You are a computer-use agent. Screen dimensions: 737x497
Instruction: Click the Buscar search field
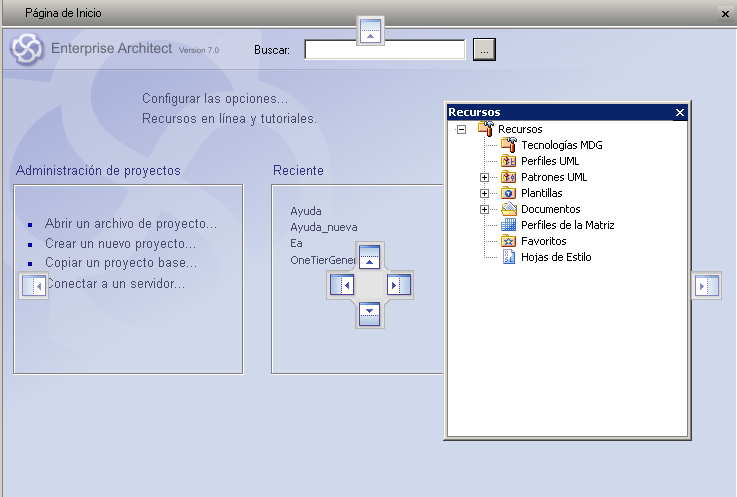(x=384, y=50)
